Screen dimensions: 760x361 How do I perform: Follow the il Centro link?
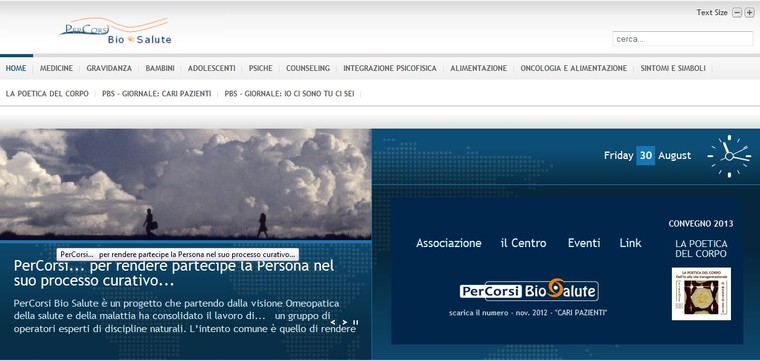pyautogui.click(x=523, y=243)
